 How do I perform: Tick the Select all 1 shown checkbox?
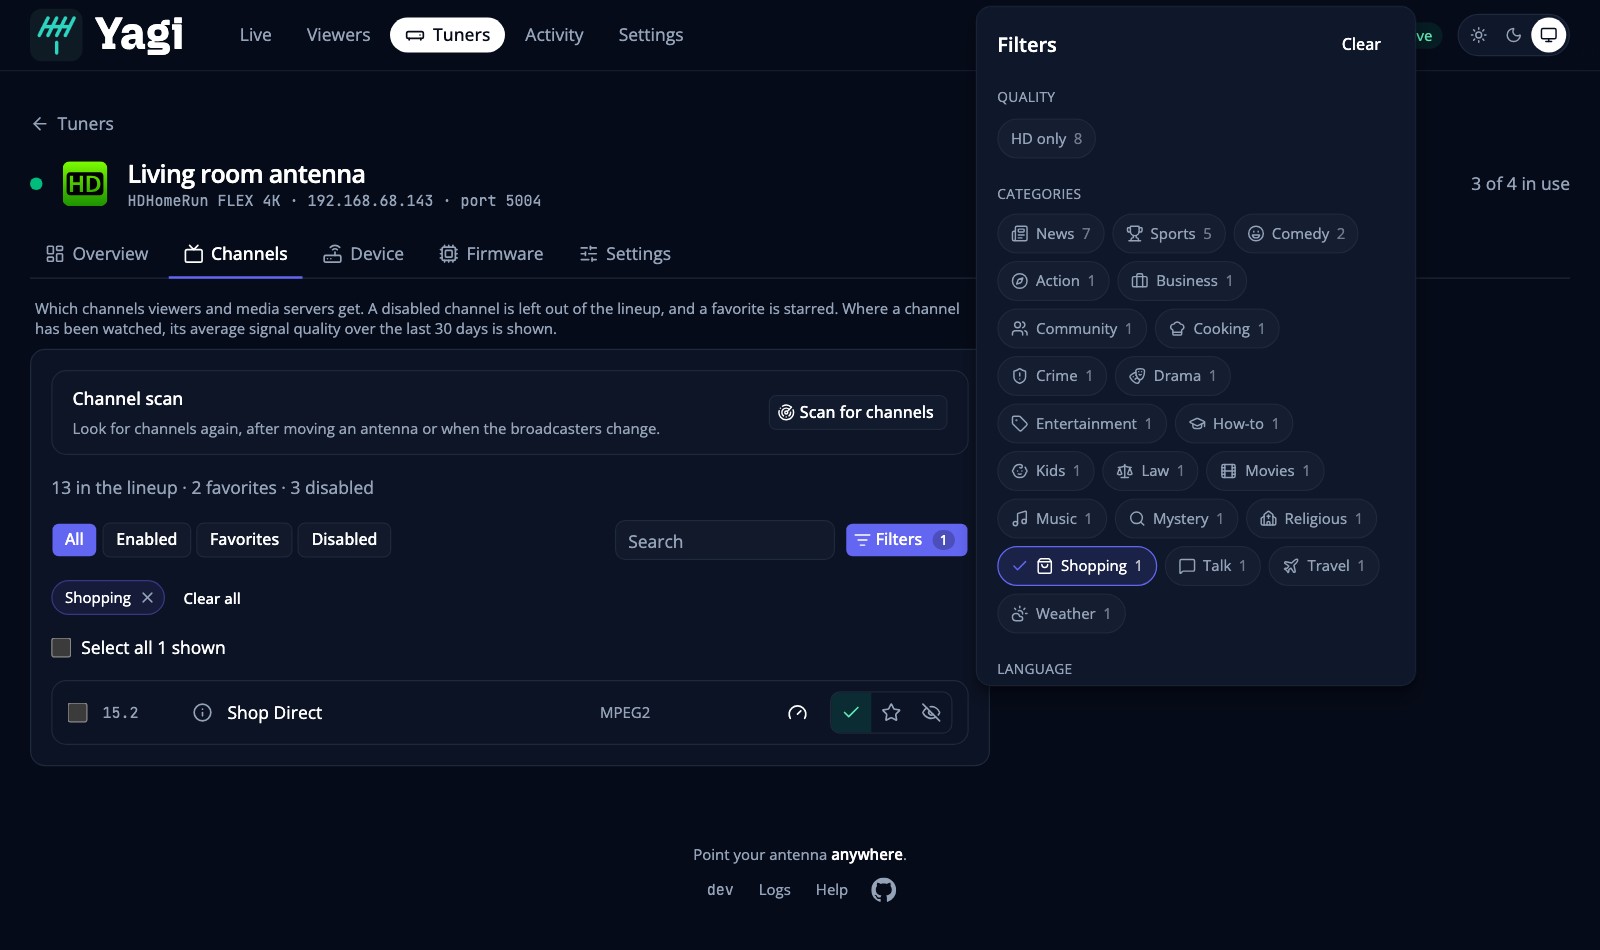pyautogui.click(x=61, y=648)
